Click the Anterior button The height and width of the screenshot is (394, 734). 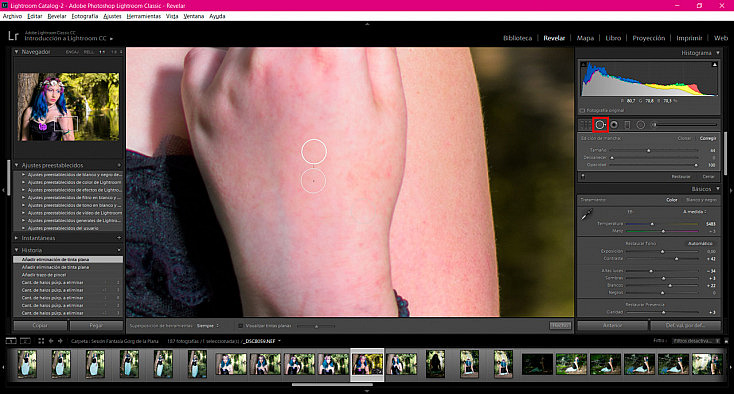[612, 325]
